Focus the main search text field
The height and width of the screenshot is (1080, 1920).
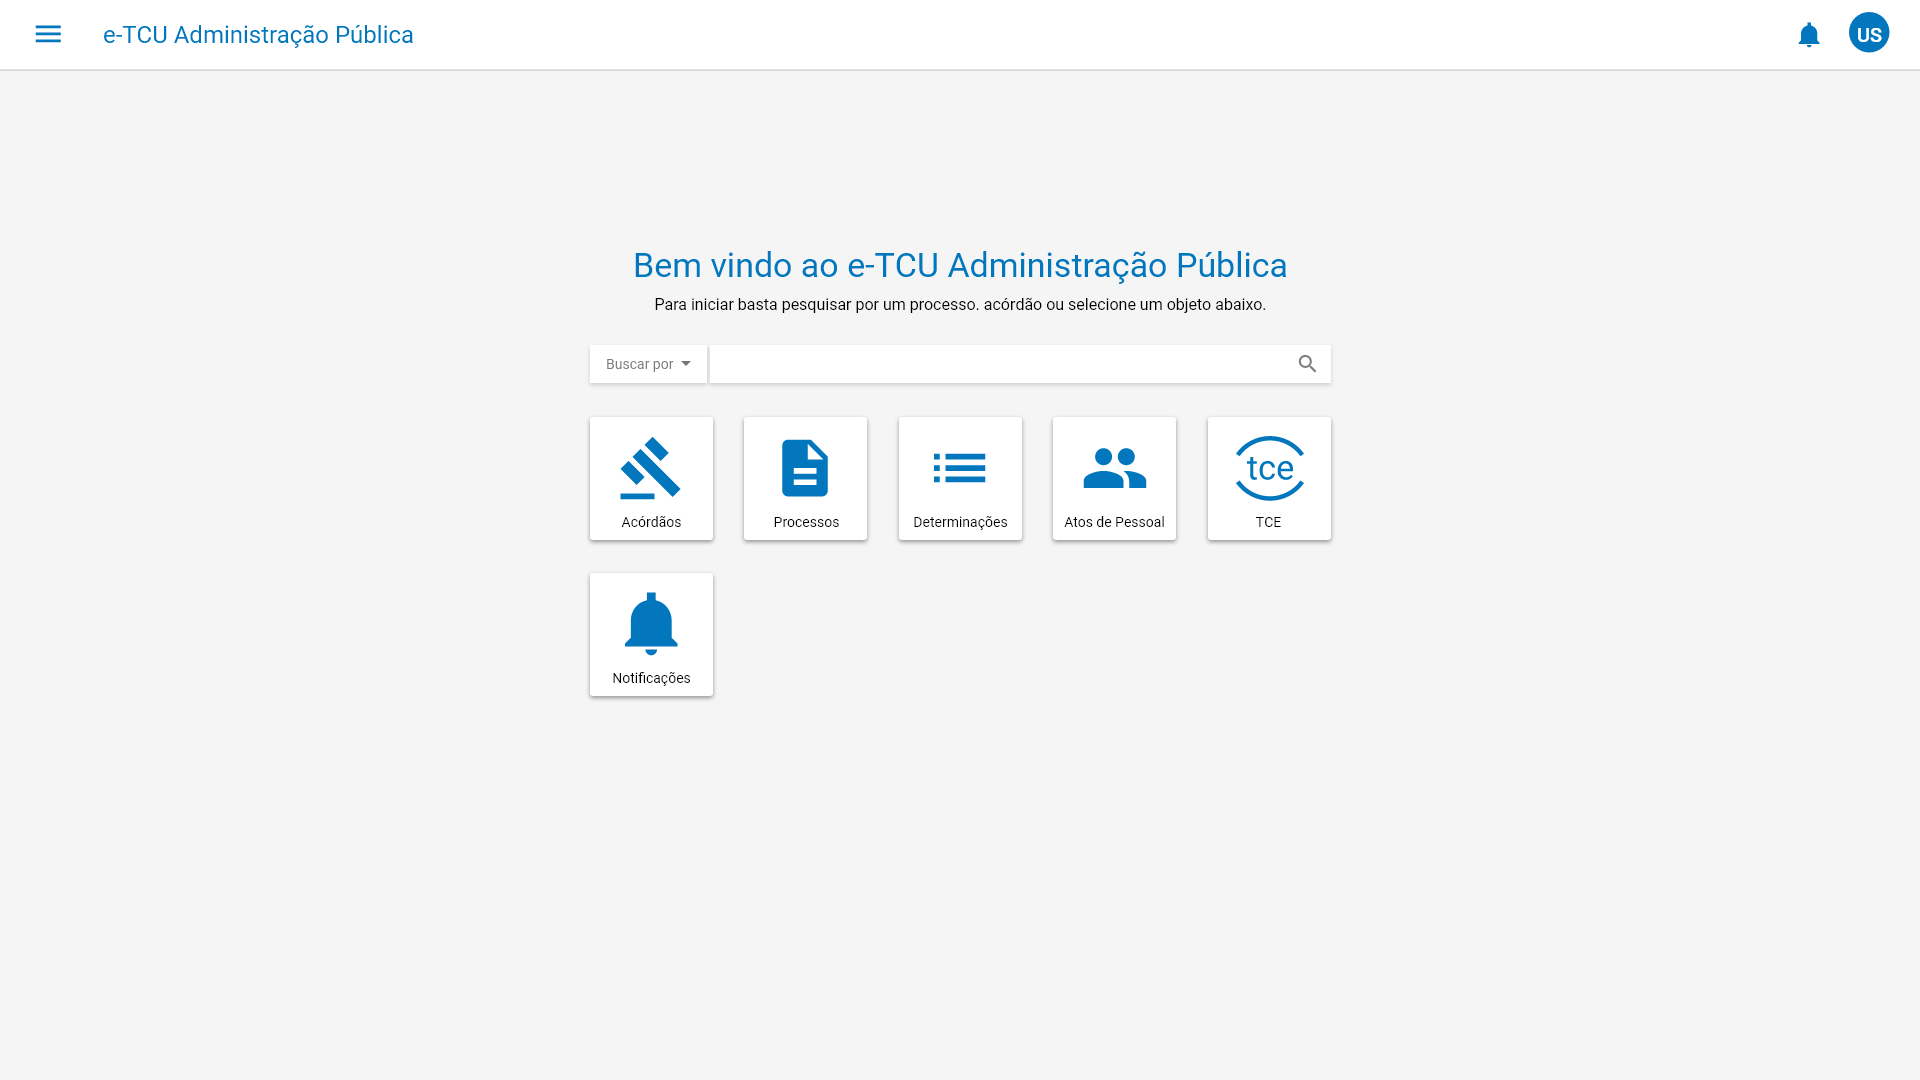1000,364
